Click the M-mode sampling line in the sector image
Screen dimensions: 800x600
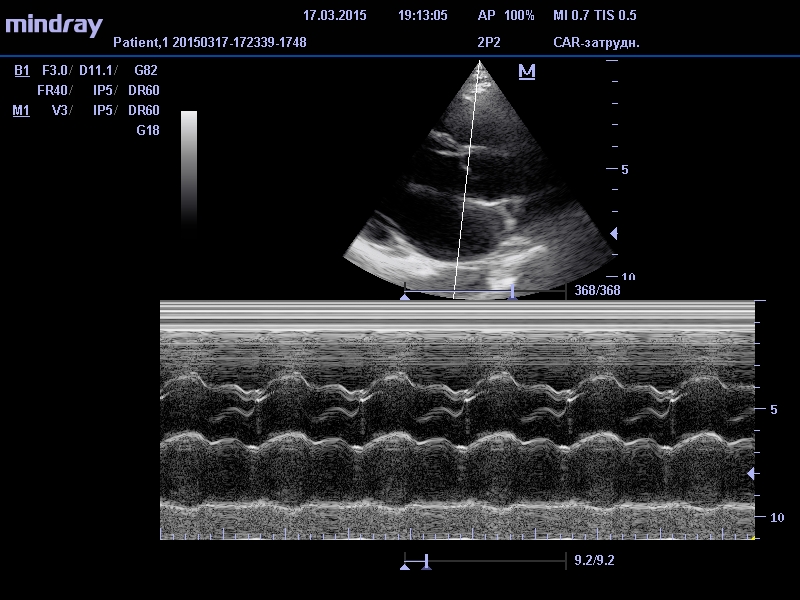pyautogui.click(x=466, y=180)
